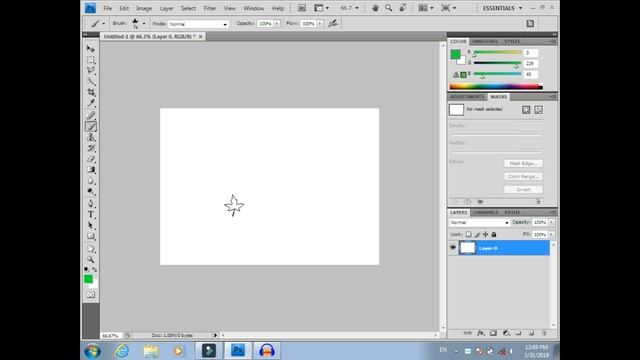Select the Move tool
Viewport: 640px width, 360px height.
[91, 49]
